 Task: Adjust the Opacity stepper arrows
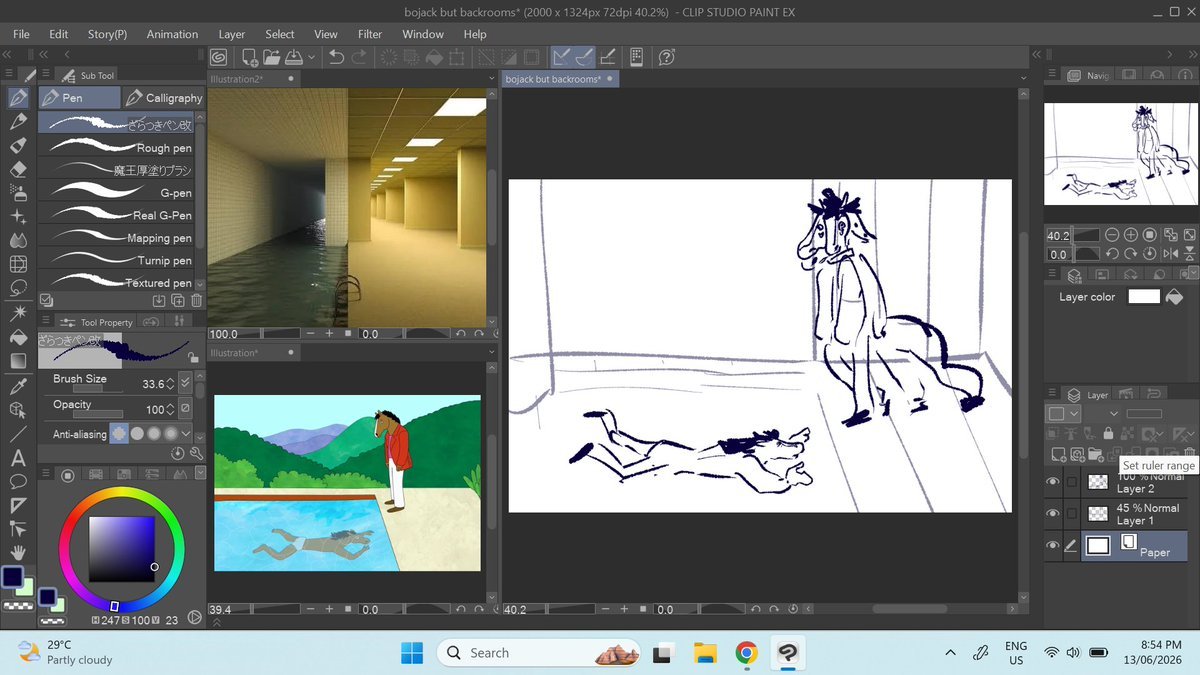click(170, 410)
